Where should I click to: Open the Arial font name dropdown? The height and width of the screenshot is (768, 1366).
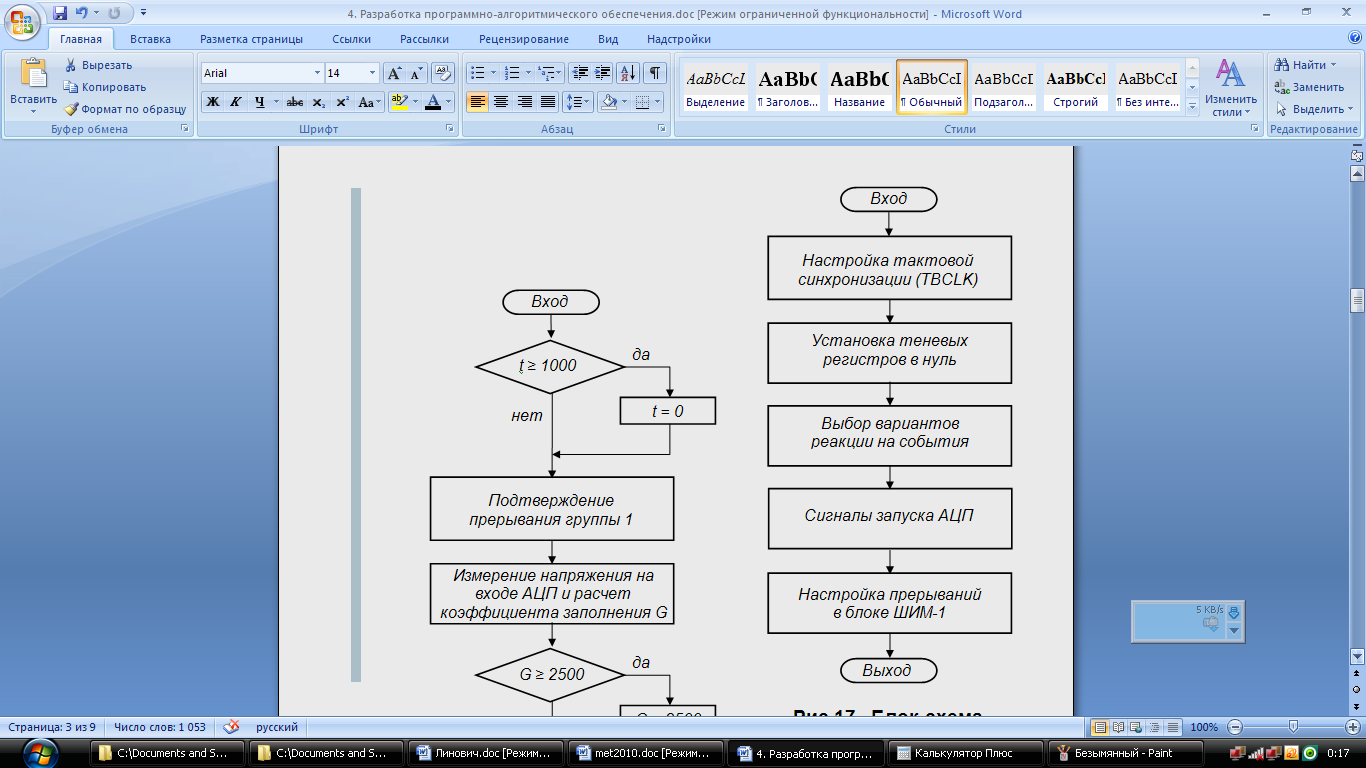[x=317, y=73]
